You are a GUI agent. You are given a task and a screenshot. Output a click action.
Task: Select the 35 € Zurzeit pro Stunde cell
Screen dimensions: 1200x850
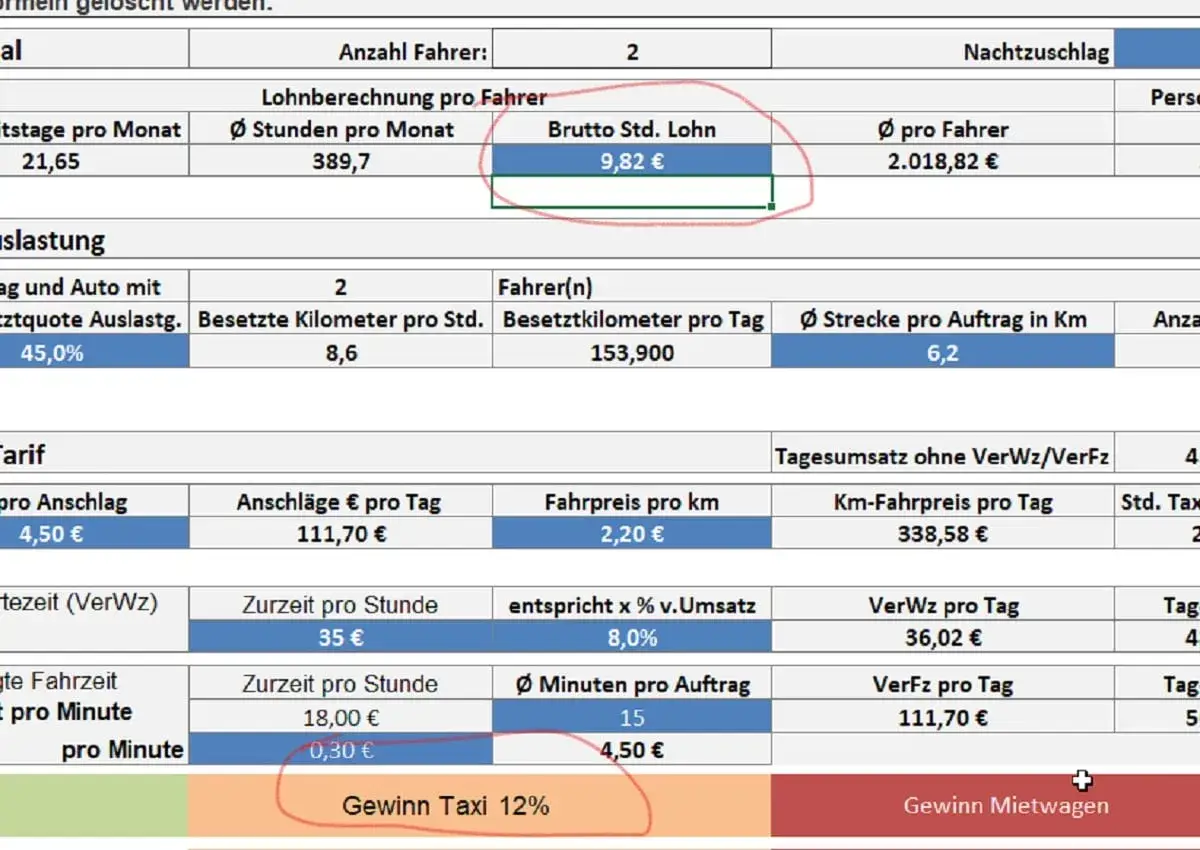coord(340,637)
